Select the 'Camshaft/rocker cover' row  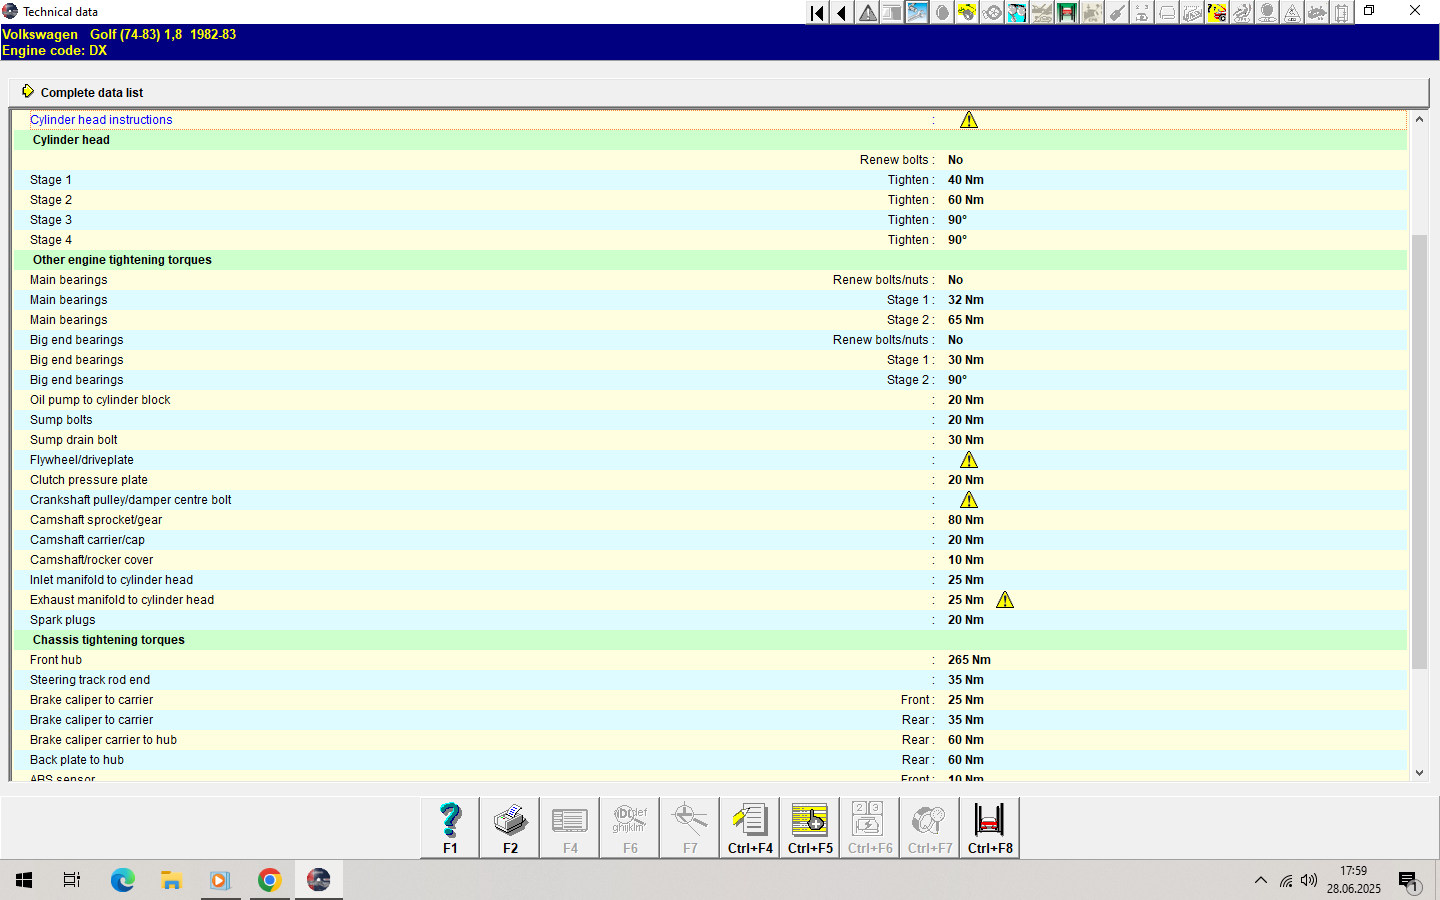point(710,560)
